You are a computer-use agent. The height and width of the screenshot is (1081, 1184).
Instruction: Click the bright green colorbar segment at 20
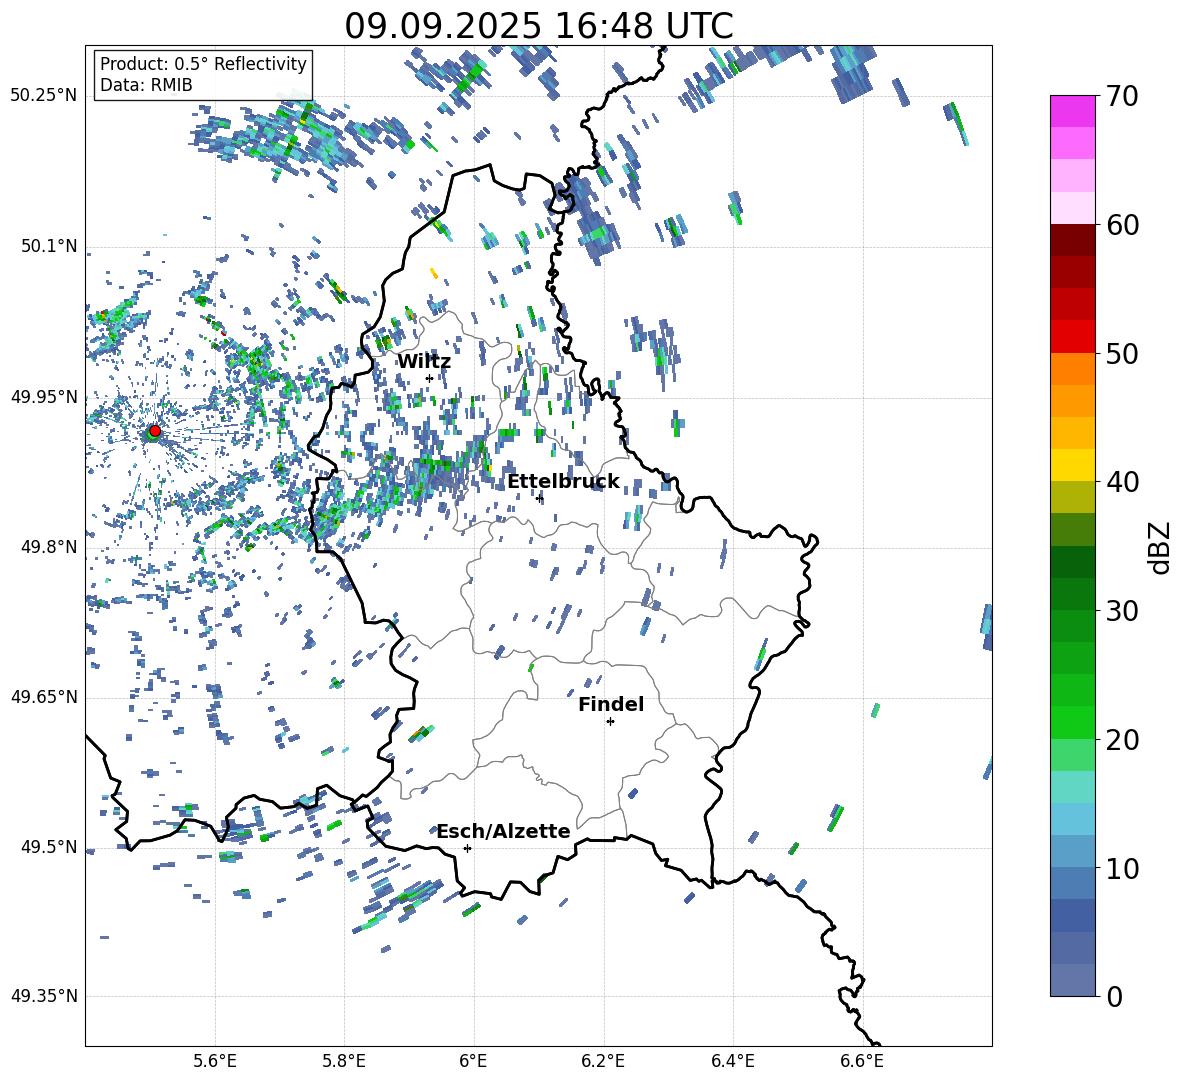(1073, 723)
